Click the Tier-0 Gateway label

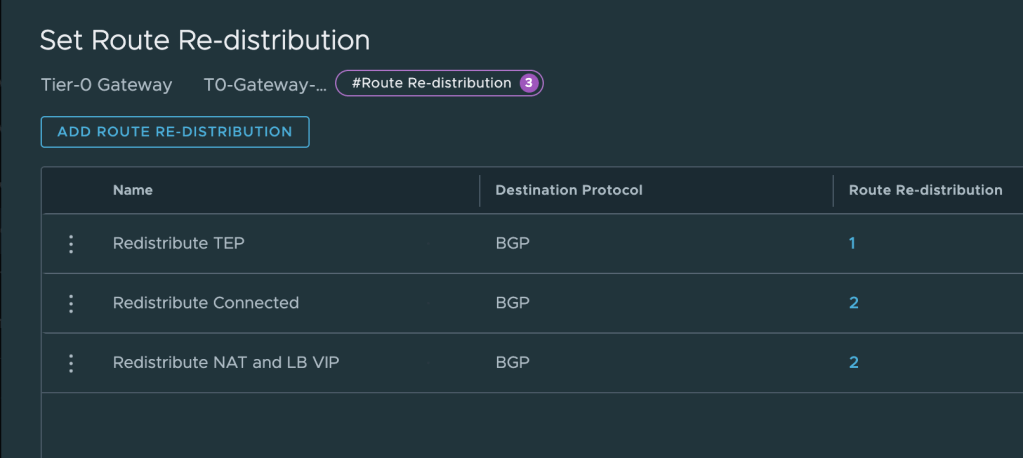pyautogui.click(x=106, y=85)
